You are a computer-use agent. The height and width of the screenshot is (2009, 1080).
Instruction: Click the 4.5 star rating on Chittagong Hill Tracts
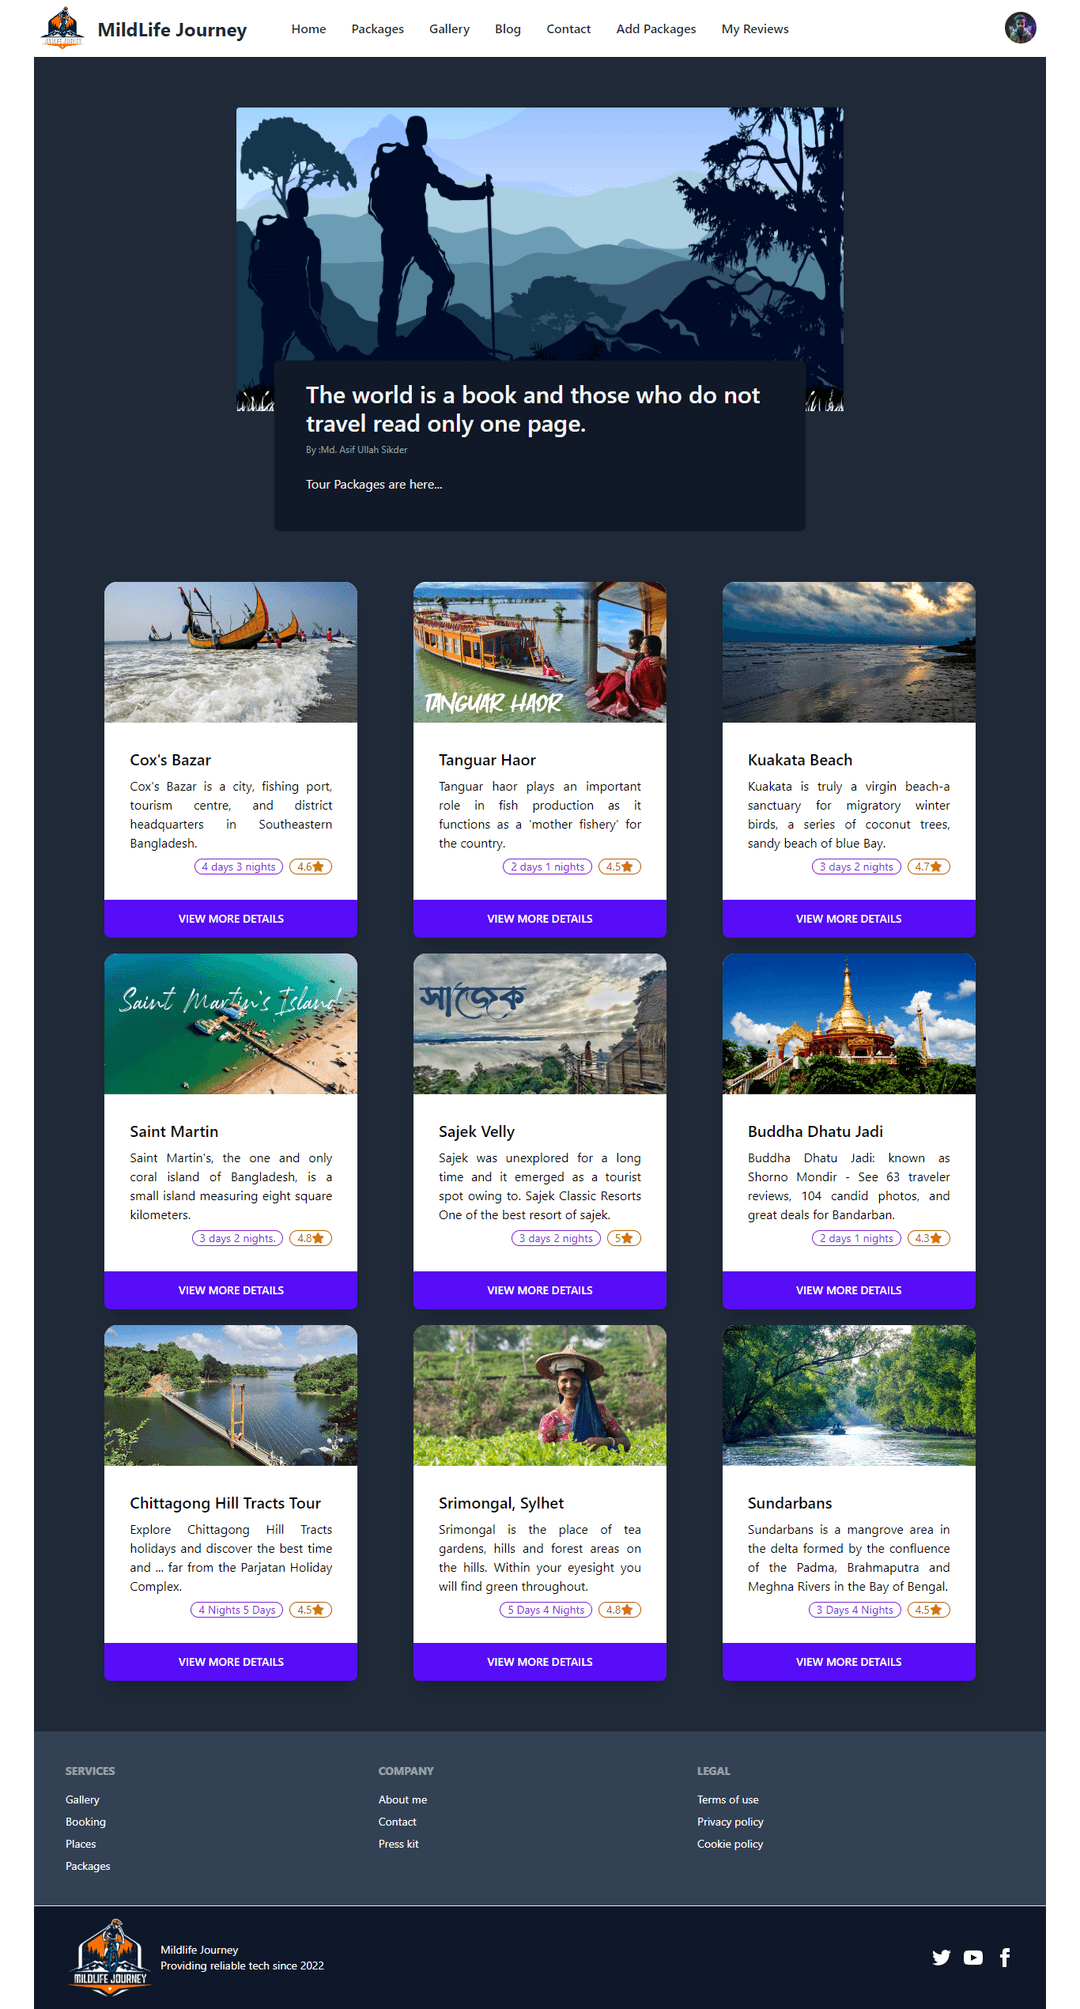coord(310,1610)
